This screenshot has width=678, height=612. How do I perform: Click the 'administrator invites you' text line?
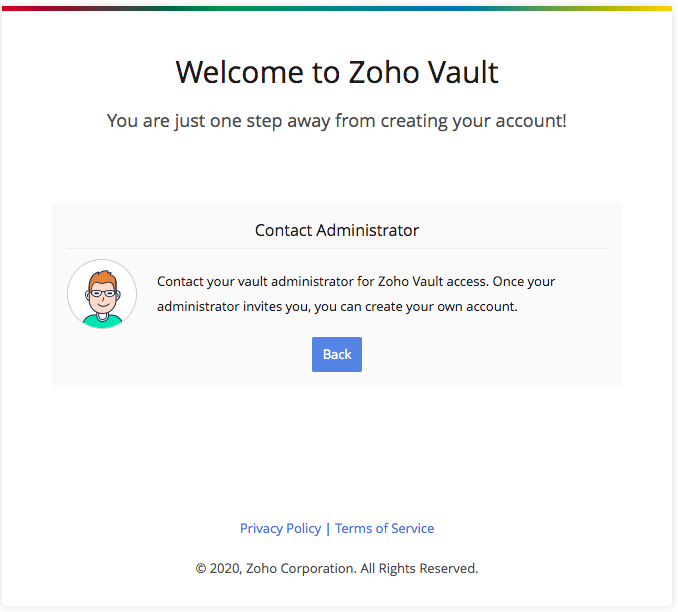(337, 306)
